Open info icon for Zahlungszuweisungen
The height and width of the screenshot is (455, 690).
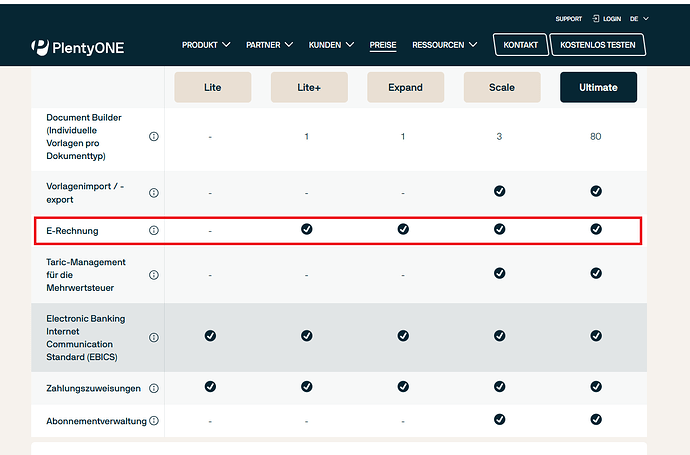154,388
